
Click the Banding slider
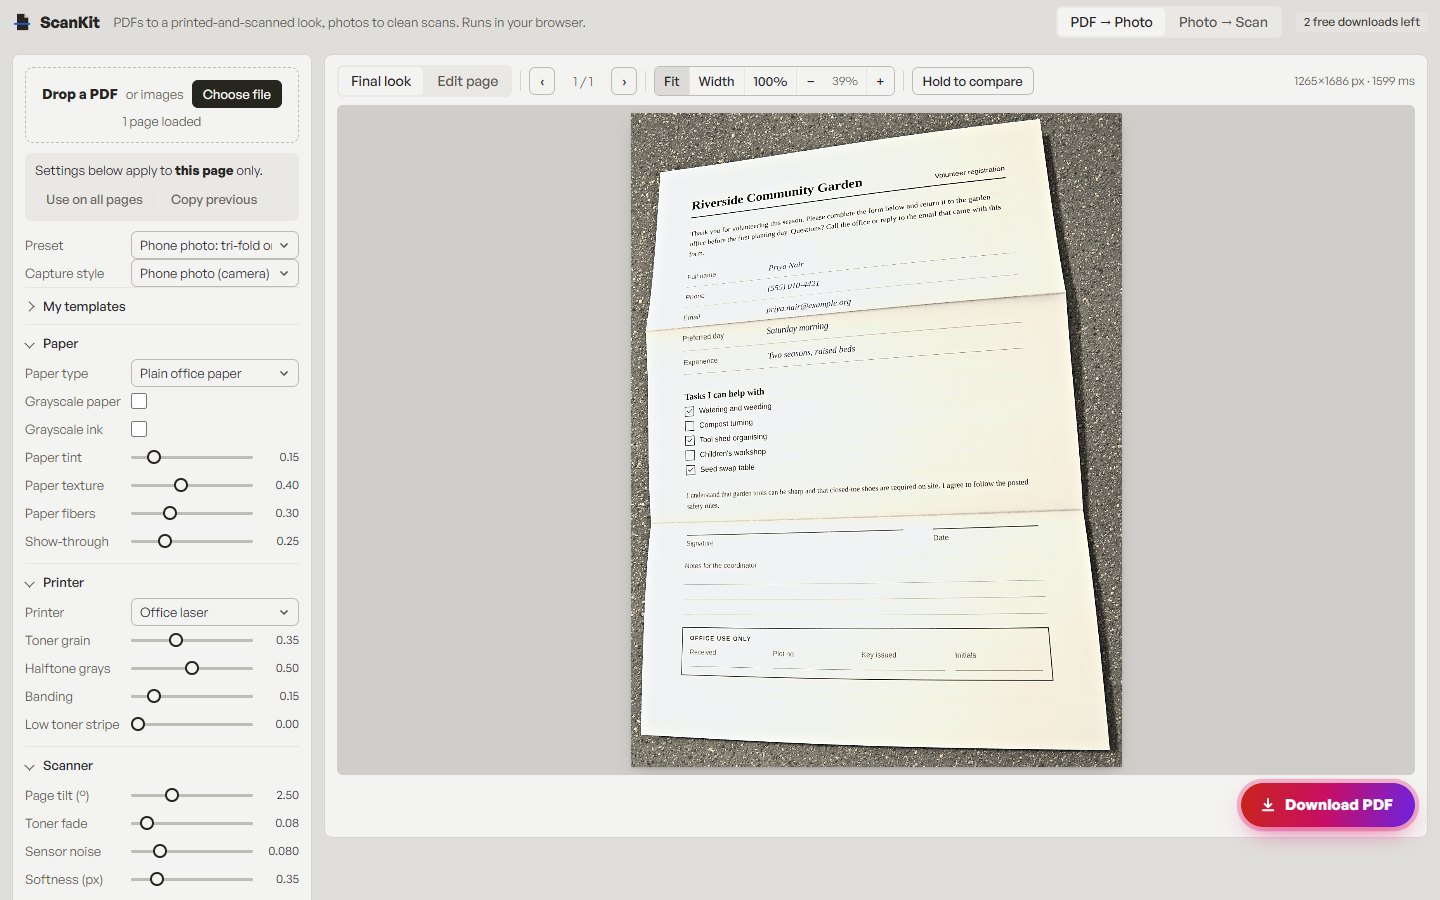[192, 696]
